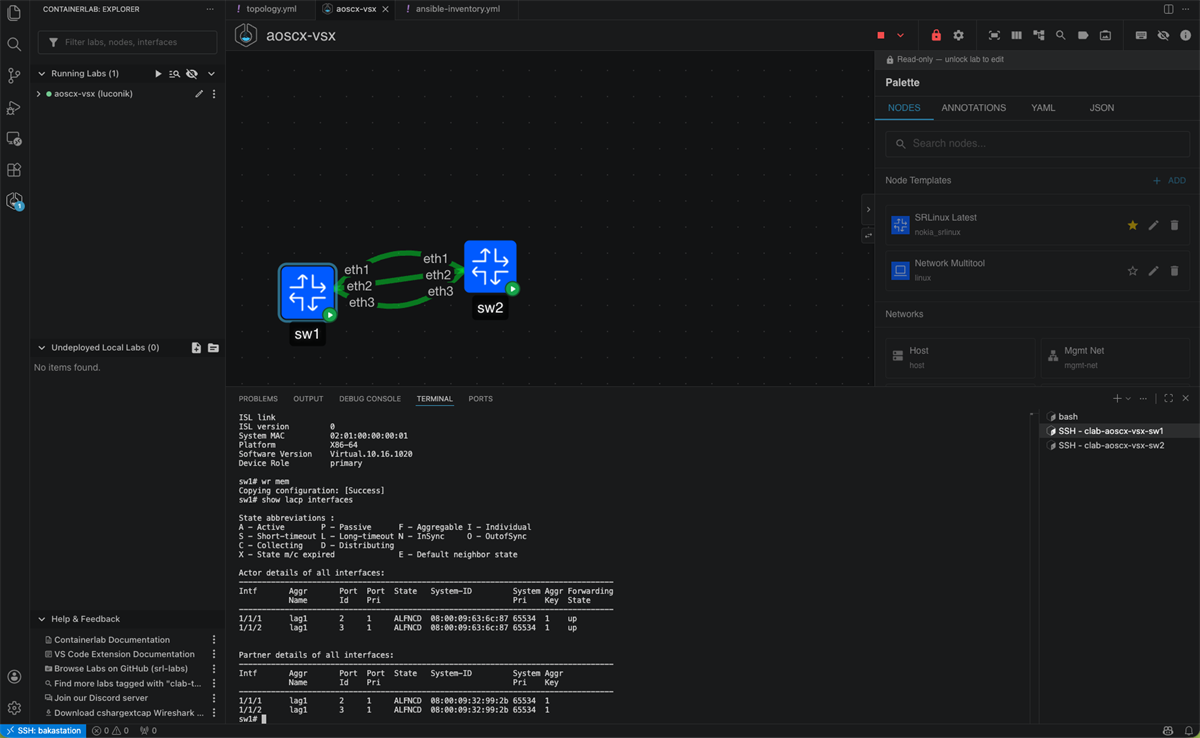Click deploy play icon in Running Labs
The image size is (1200, 738).
[158, 74]
